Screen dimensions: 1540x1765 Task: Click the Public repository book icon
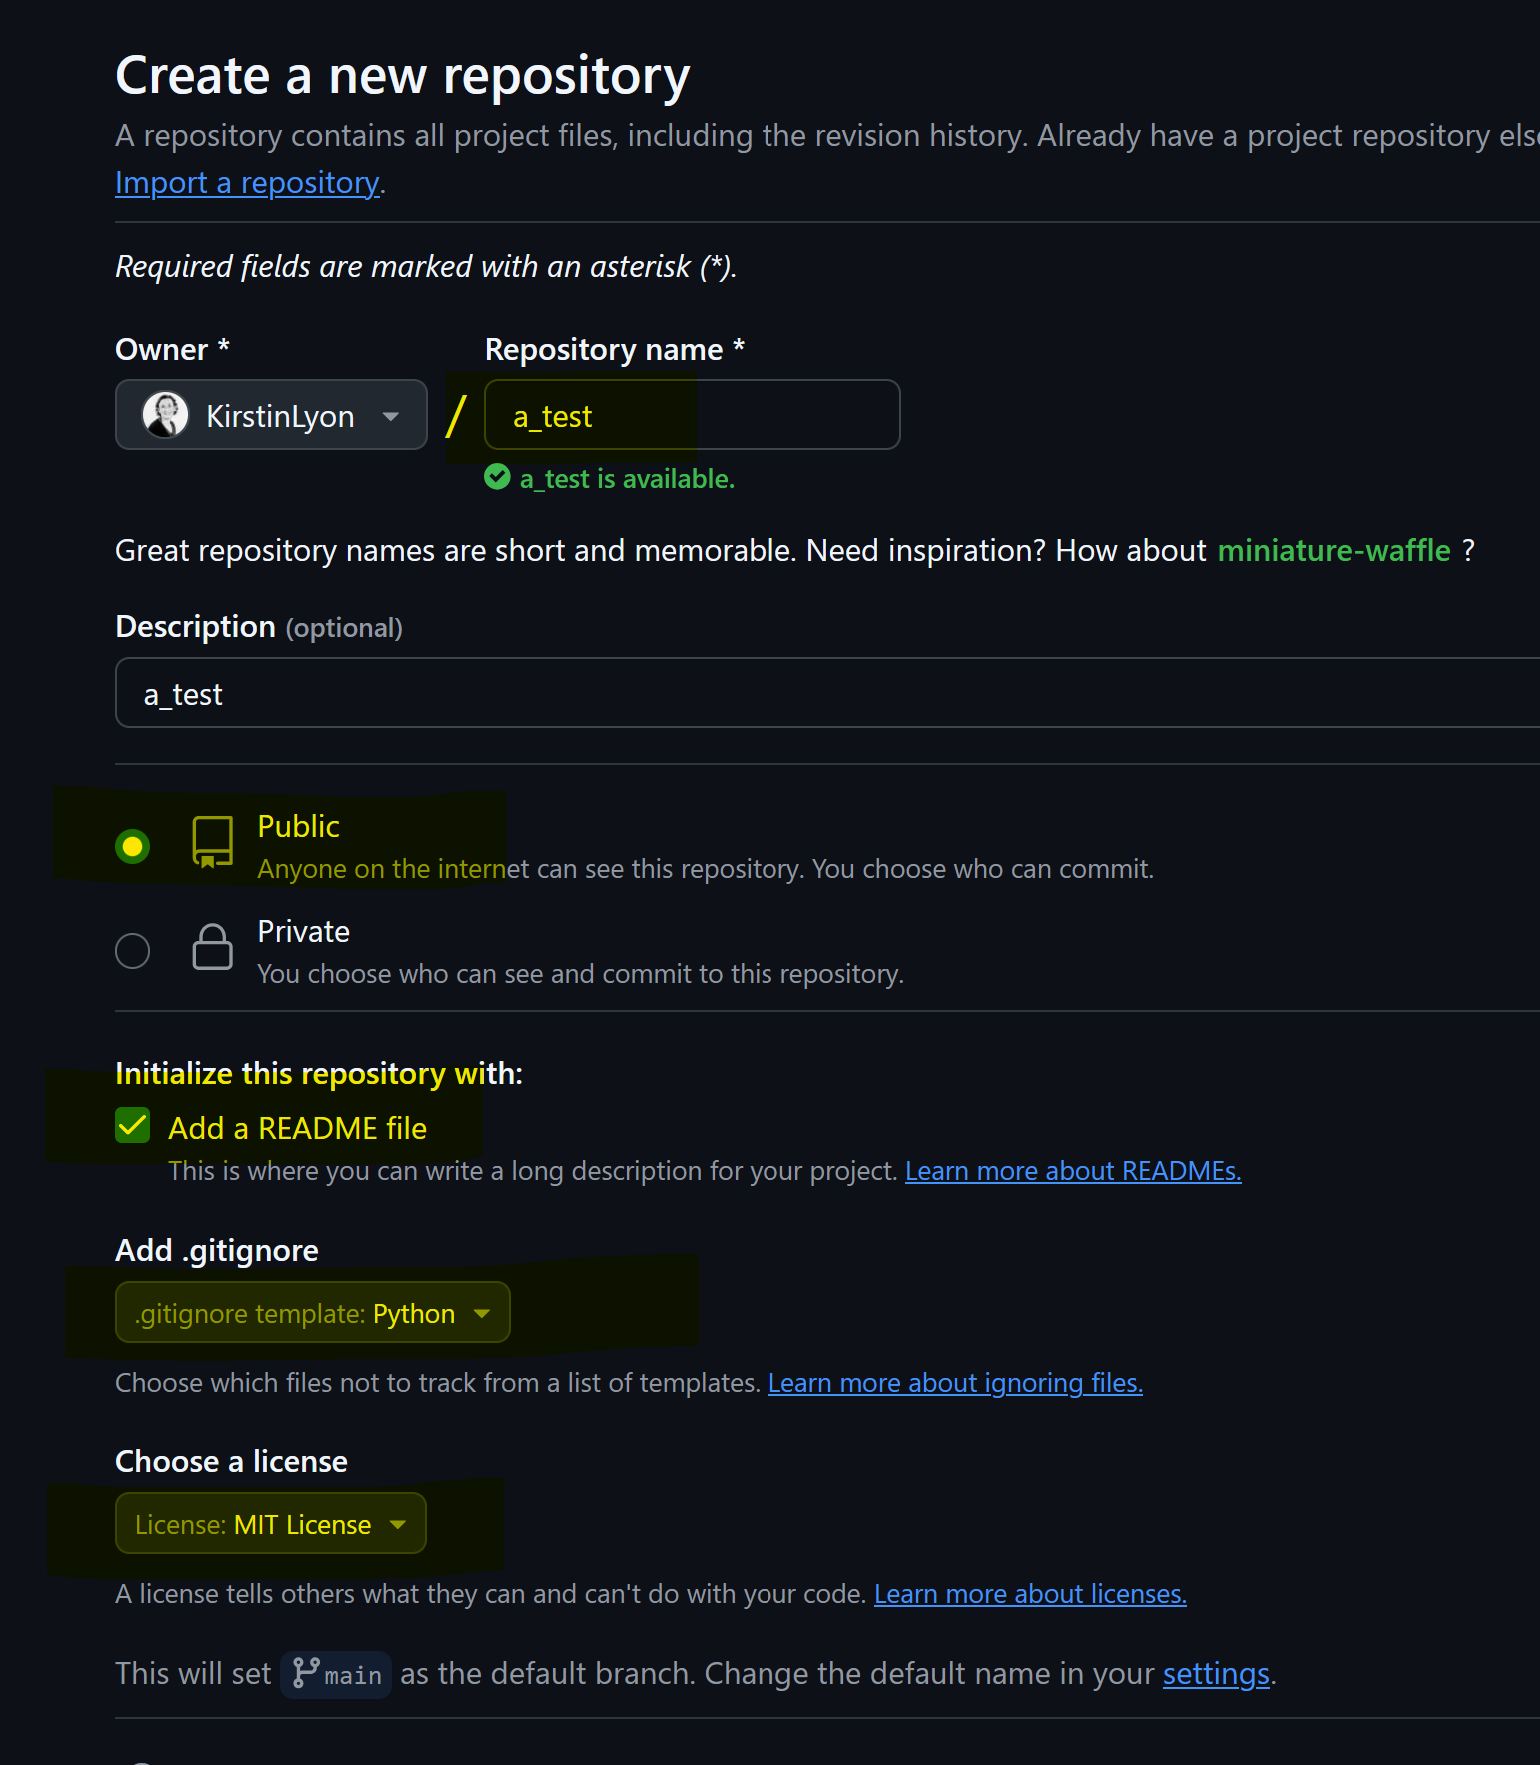click(212, 842)
